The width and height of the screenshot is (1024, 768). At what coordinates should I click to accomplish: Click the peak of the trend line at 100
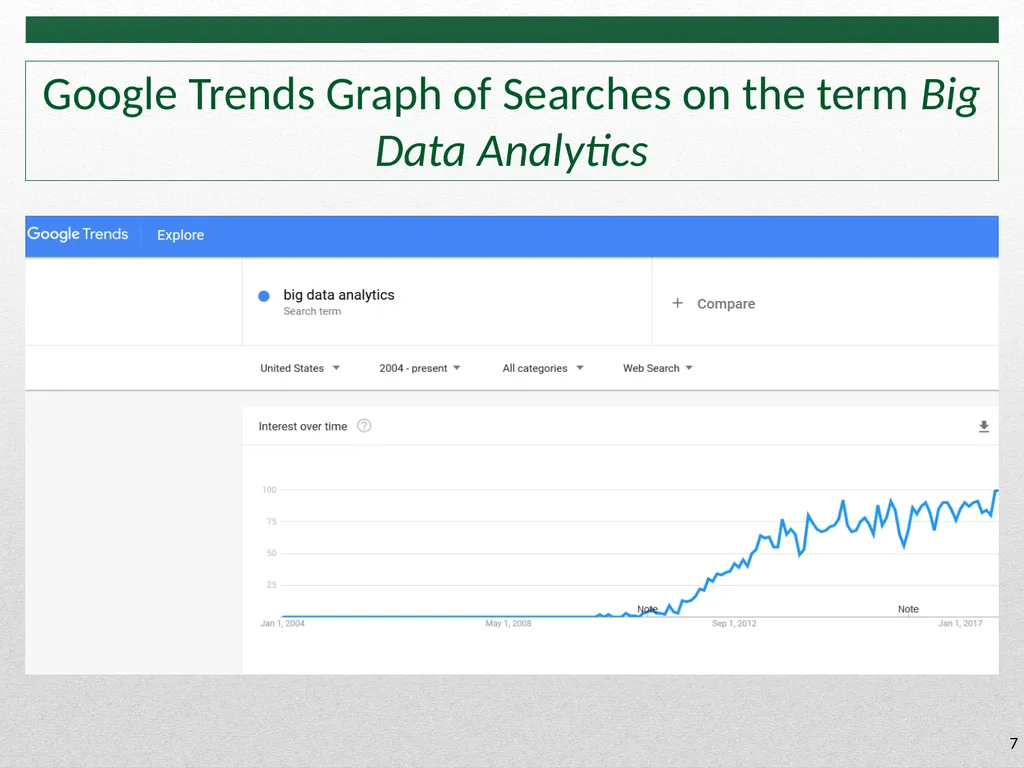pos(996,490)
